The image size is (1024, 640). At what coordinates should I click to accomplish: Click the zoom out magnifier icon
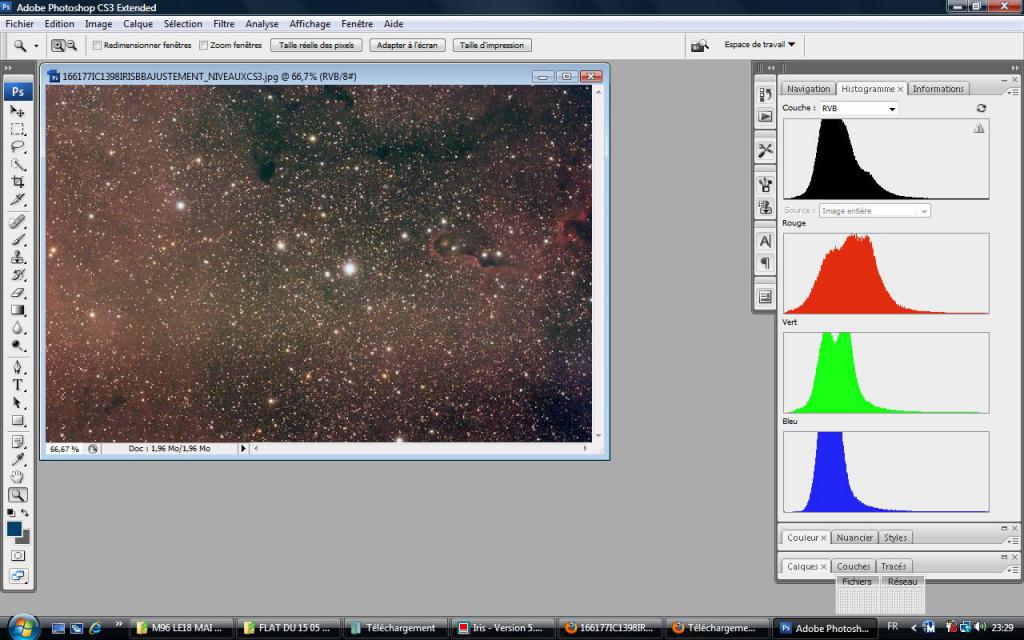(72, 45)
